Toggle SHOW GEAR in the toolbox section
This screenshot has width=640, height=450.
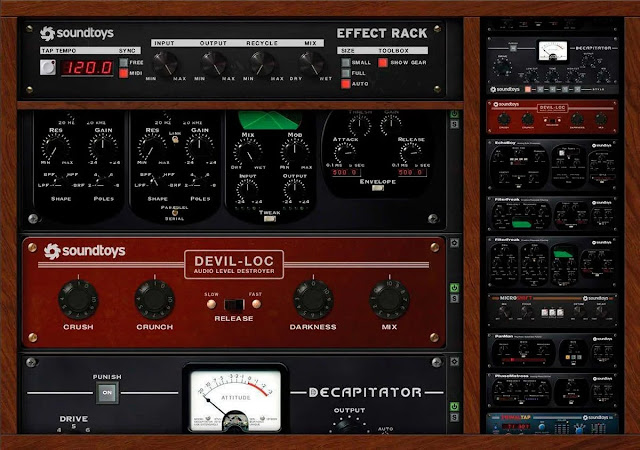point(383,62)
